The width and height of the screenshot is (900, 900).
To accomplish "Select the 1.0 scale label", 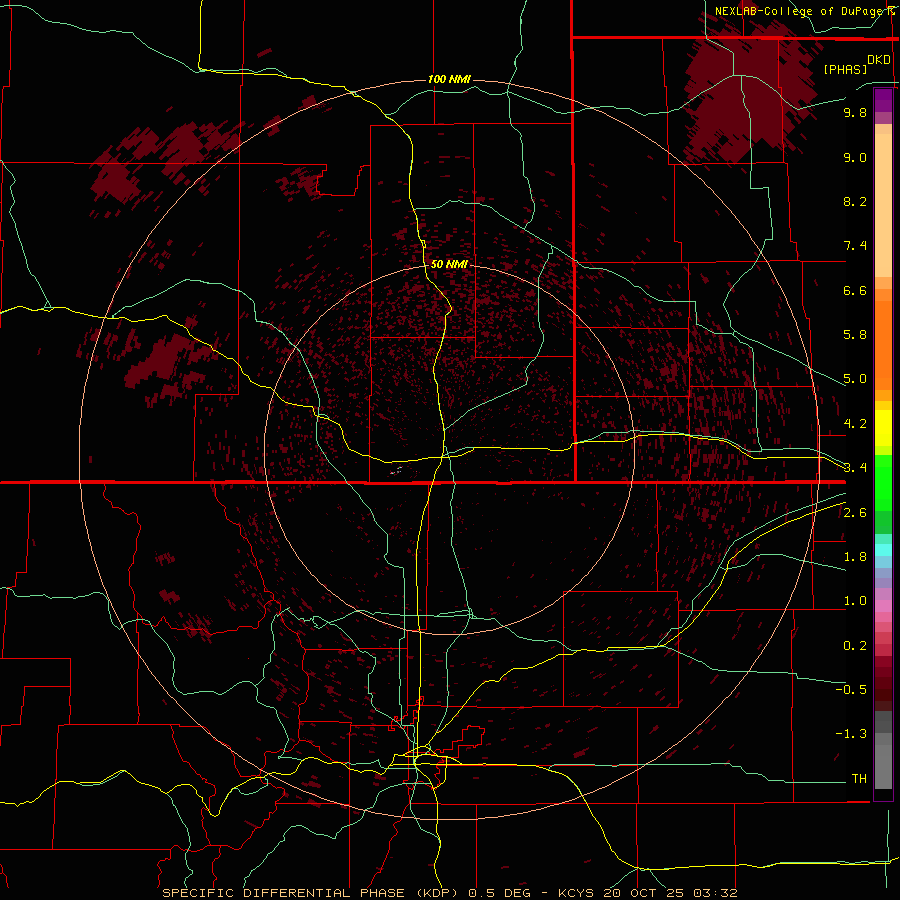I will (855, 601).
